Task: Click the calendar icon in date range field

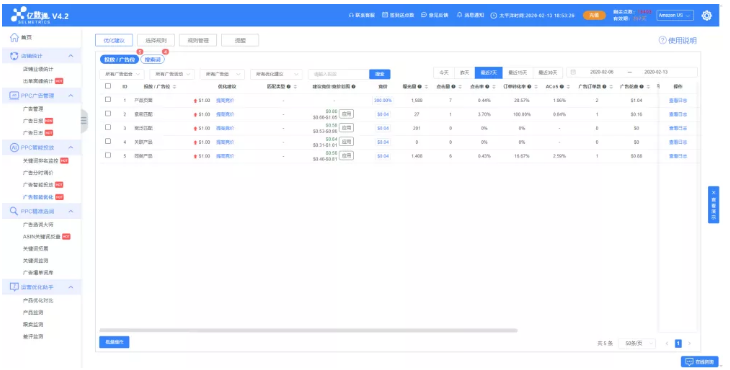Action: 573,72
